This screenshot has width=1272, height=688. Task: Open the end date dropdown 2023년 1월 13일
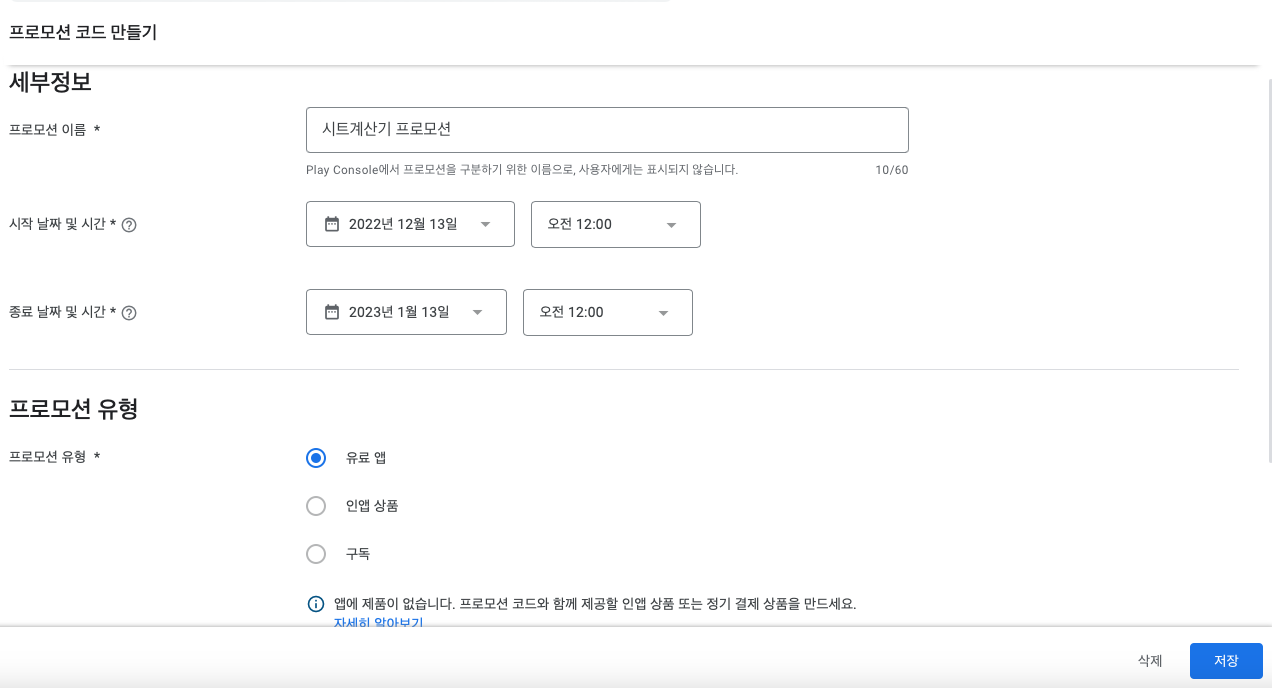(x=406, y=312)
